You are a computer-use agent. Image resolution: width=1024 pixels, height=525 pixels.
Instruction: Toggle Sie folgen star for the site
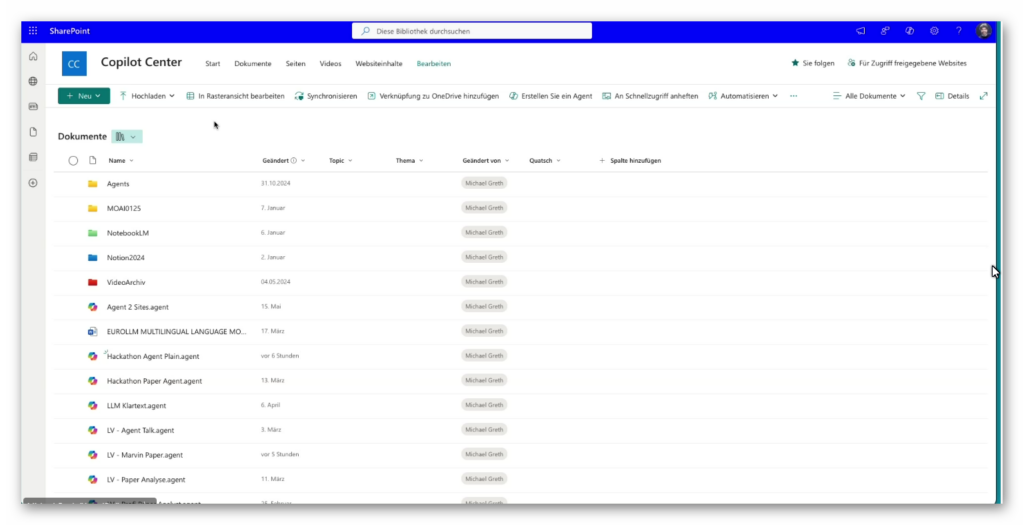point(812,63)
